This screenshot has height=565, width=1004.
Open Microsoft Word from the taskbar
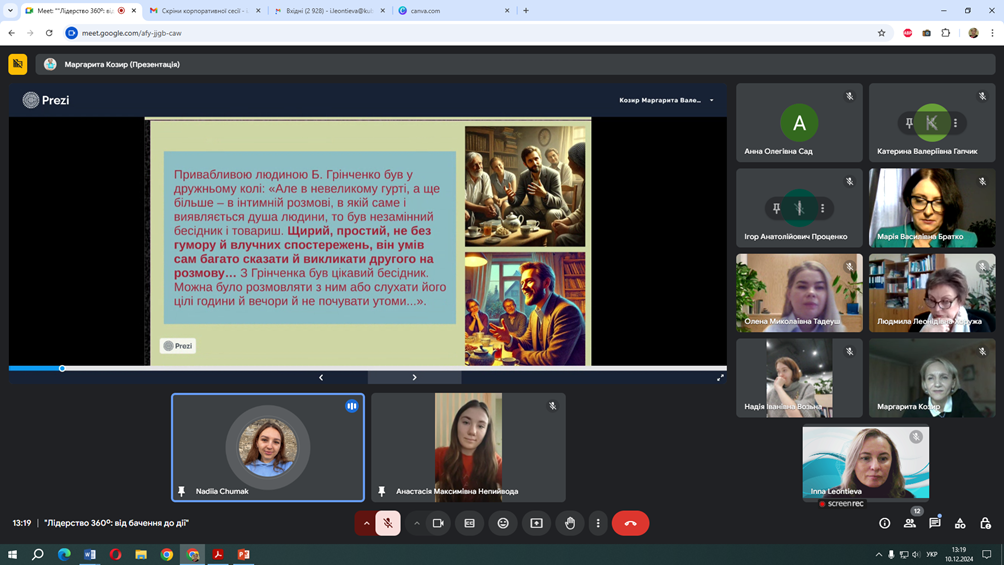90,554
